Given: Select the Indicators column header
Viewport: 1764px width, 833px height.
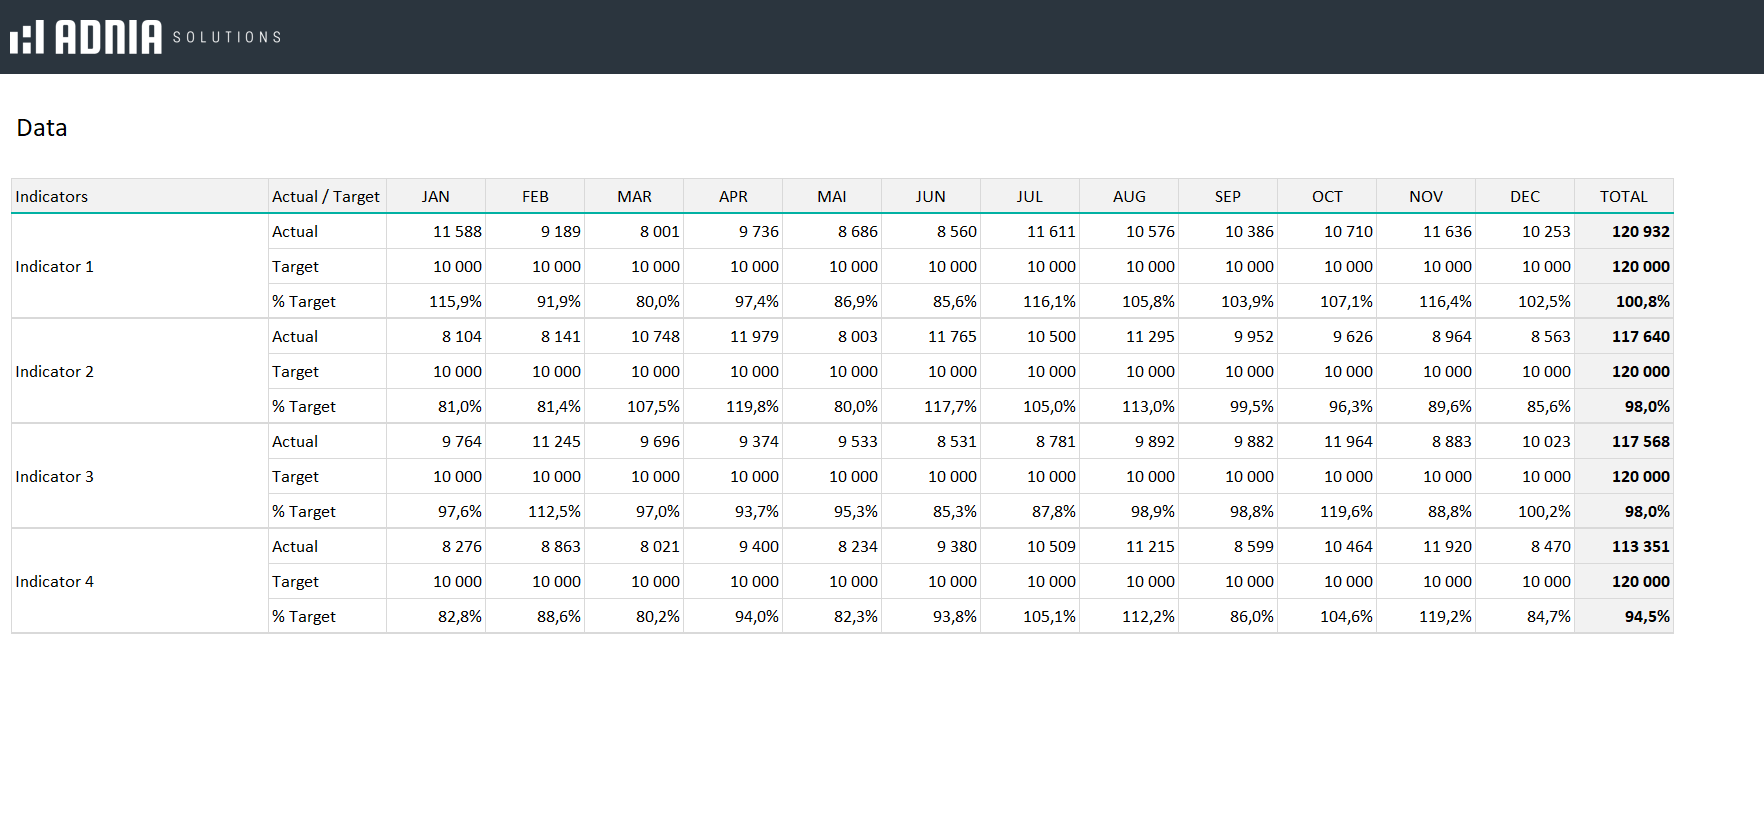Looking at the screenshot, I should pyautogui.click(x=52, y=197).
